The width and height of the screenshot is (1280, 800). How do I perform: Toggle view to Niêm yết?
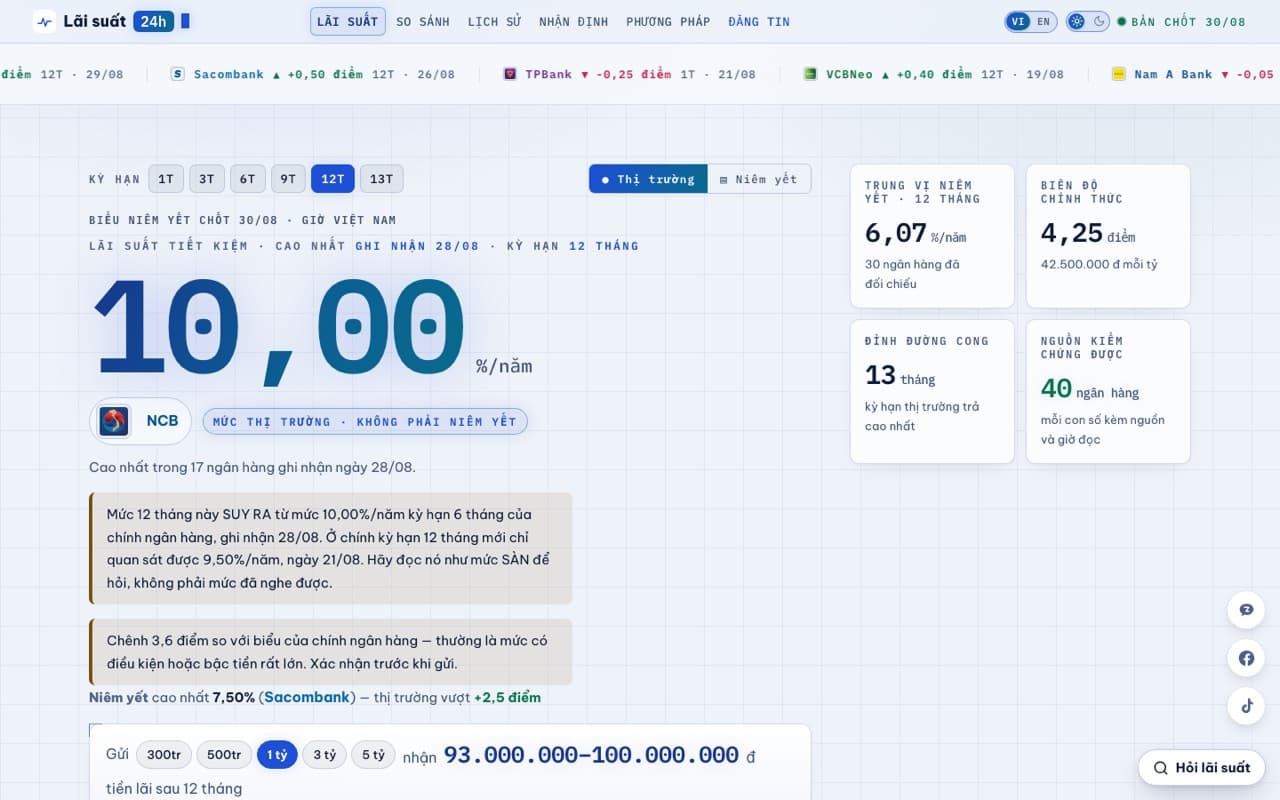pyautogui.click(x=759, y=179)
